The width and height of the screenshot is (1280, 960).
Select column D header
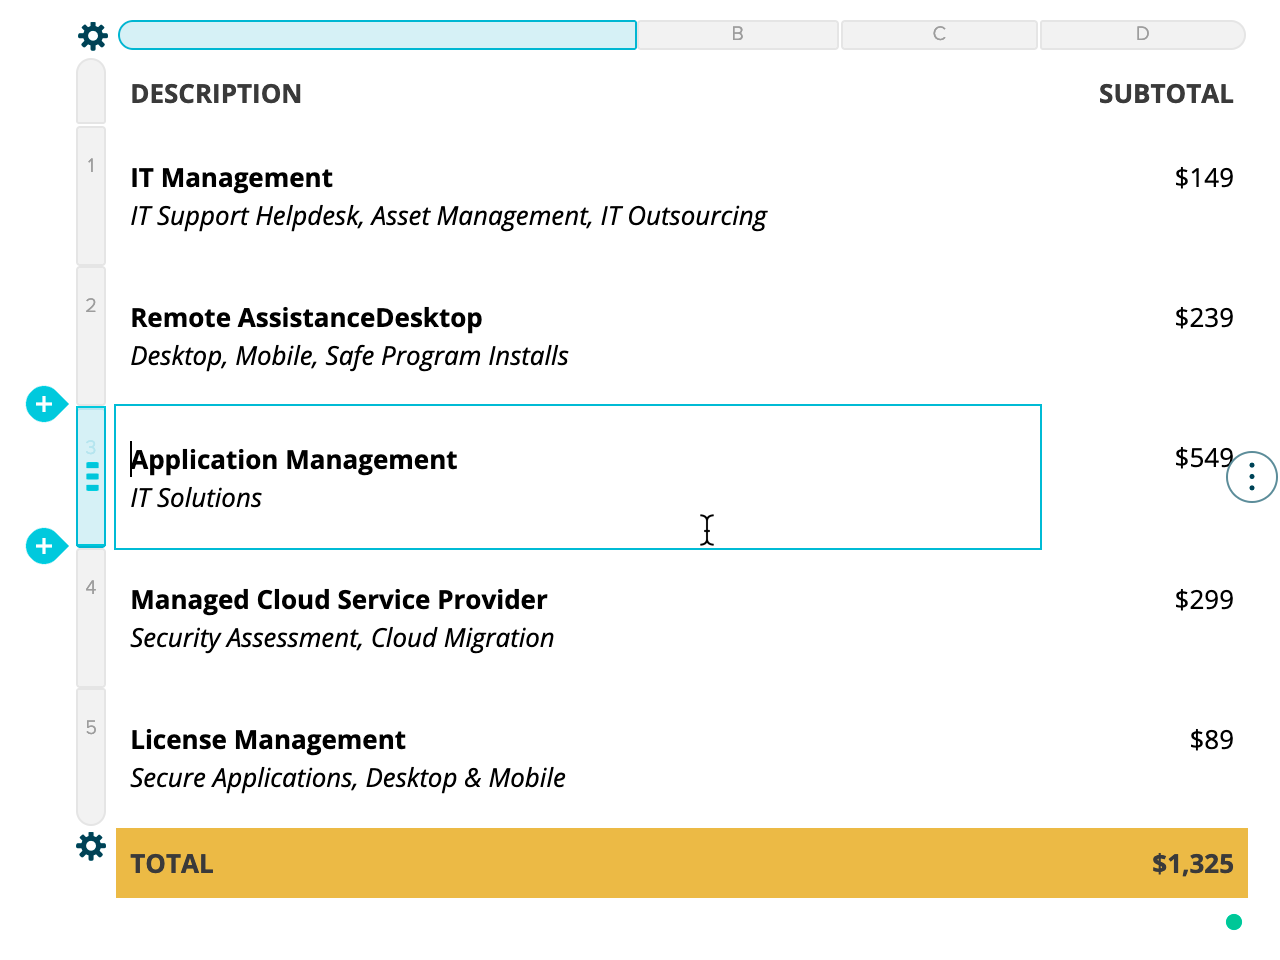[x=1142, y=34]
